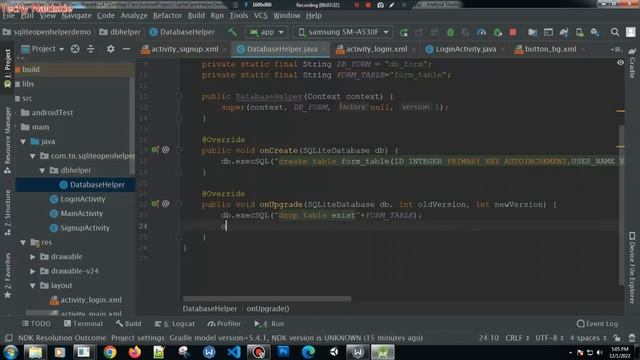Open the Terminal tool window

coord(83,324)
